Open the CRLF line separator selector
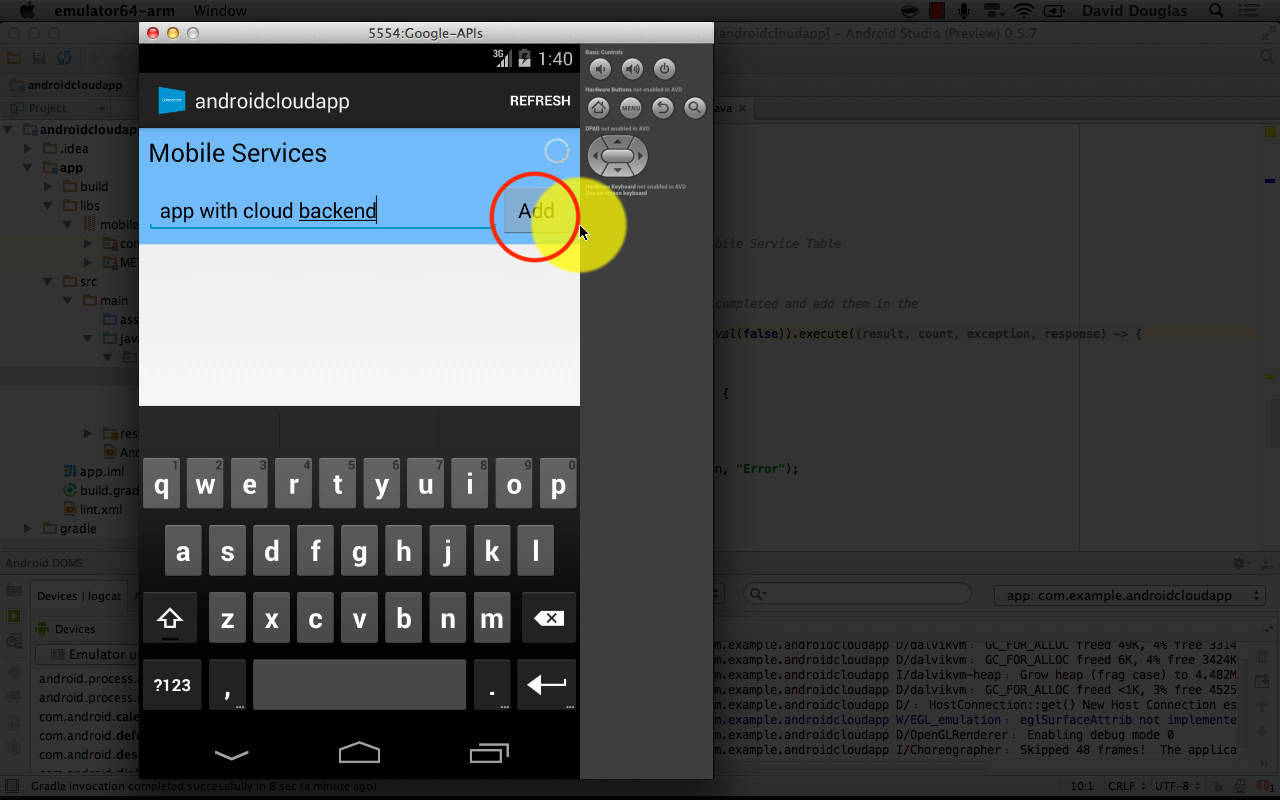 click(1128, 787)
